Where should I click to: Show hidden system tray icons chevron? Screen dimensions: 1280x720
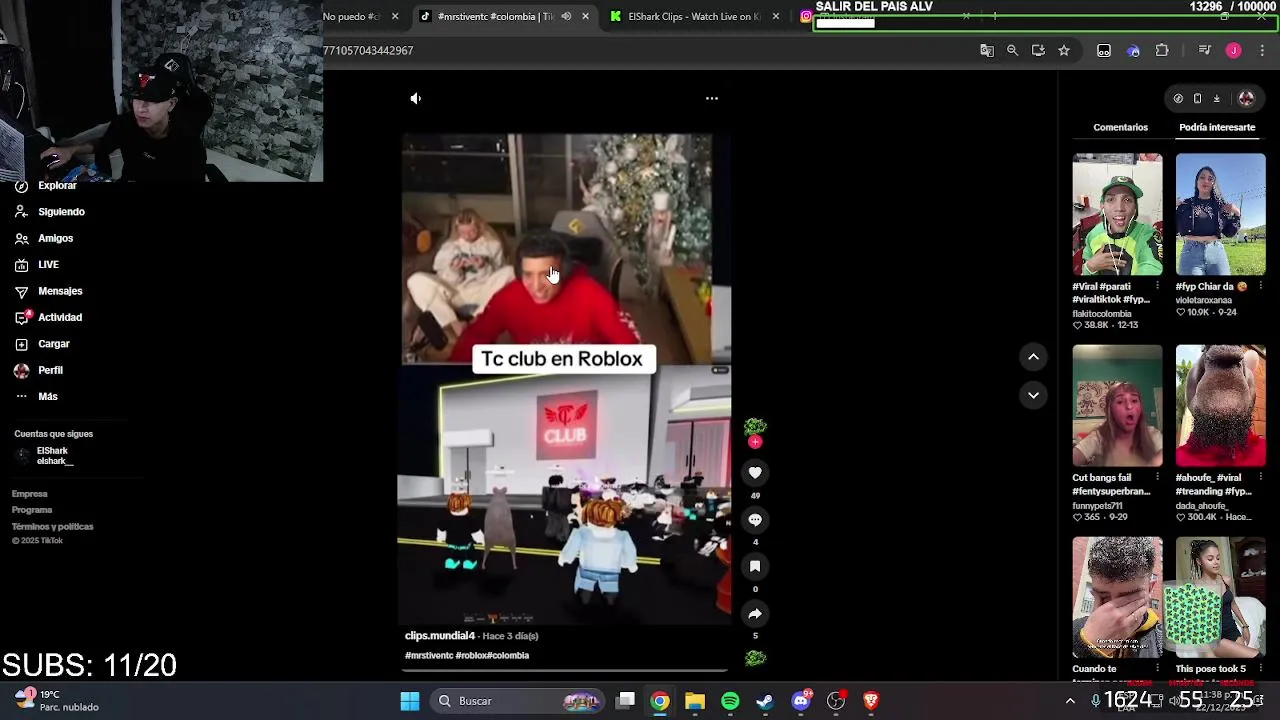pos(1070,701)
